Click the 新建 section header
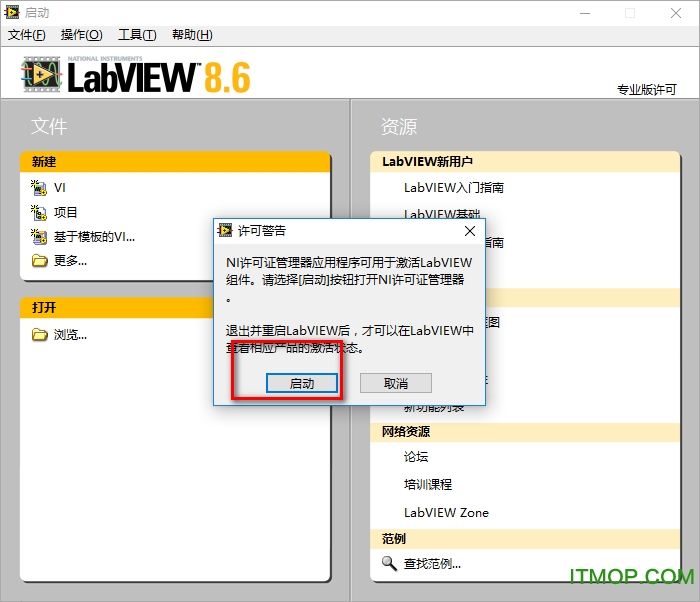Viewport: 700px width, 602px height. coord(175,162)
